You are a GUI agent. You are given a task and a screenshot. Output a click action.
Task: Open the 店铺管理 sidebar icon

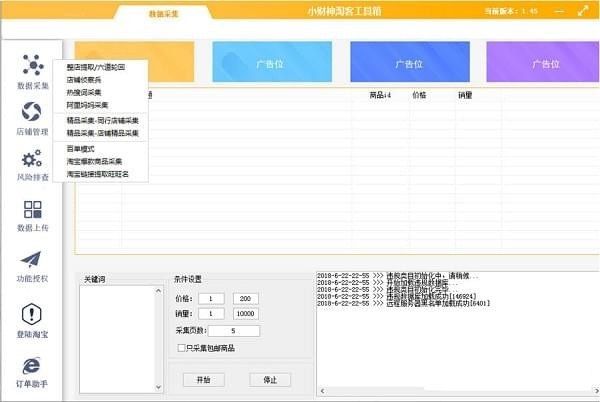(31, 112)
